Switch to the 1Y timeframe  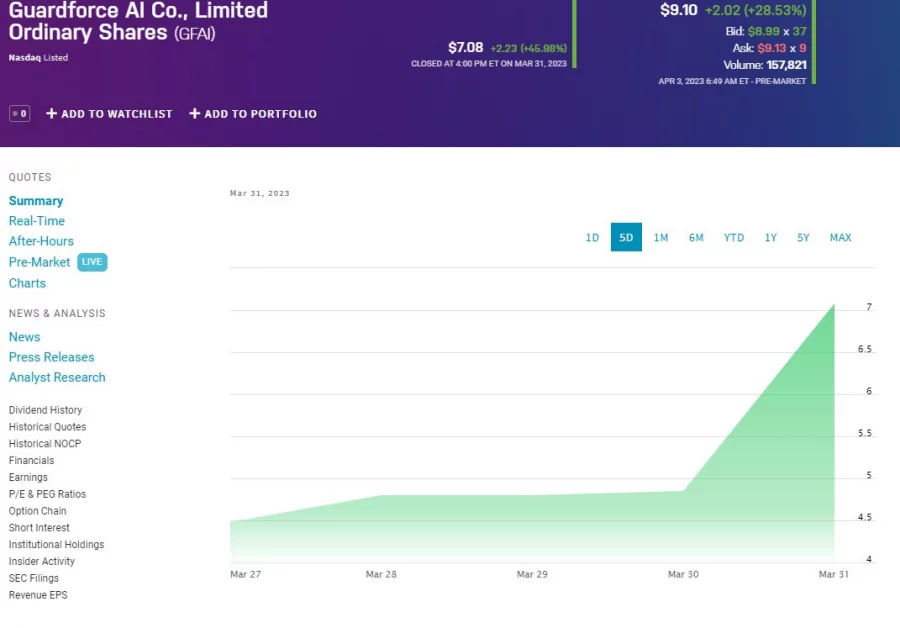770,237
